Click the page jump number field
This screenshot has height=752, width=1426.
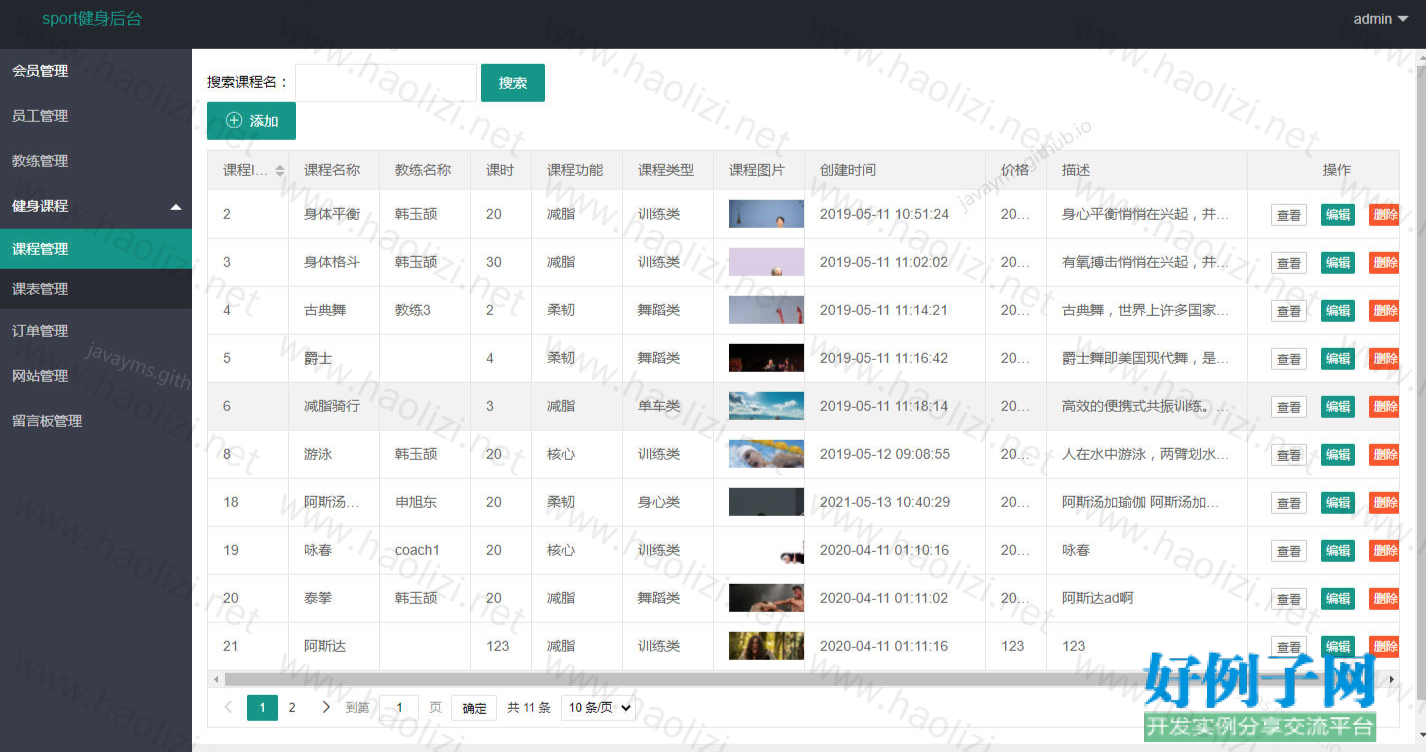(399, 707)
